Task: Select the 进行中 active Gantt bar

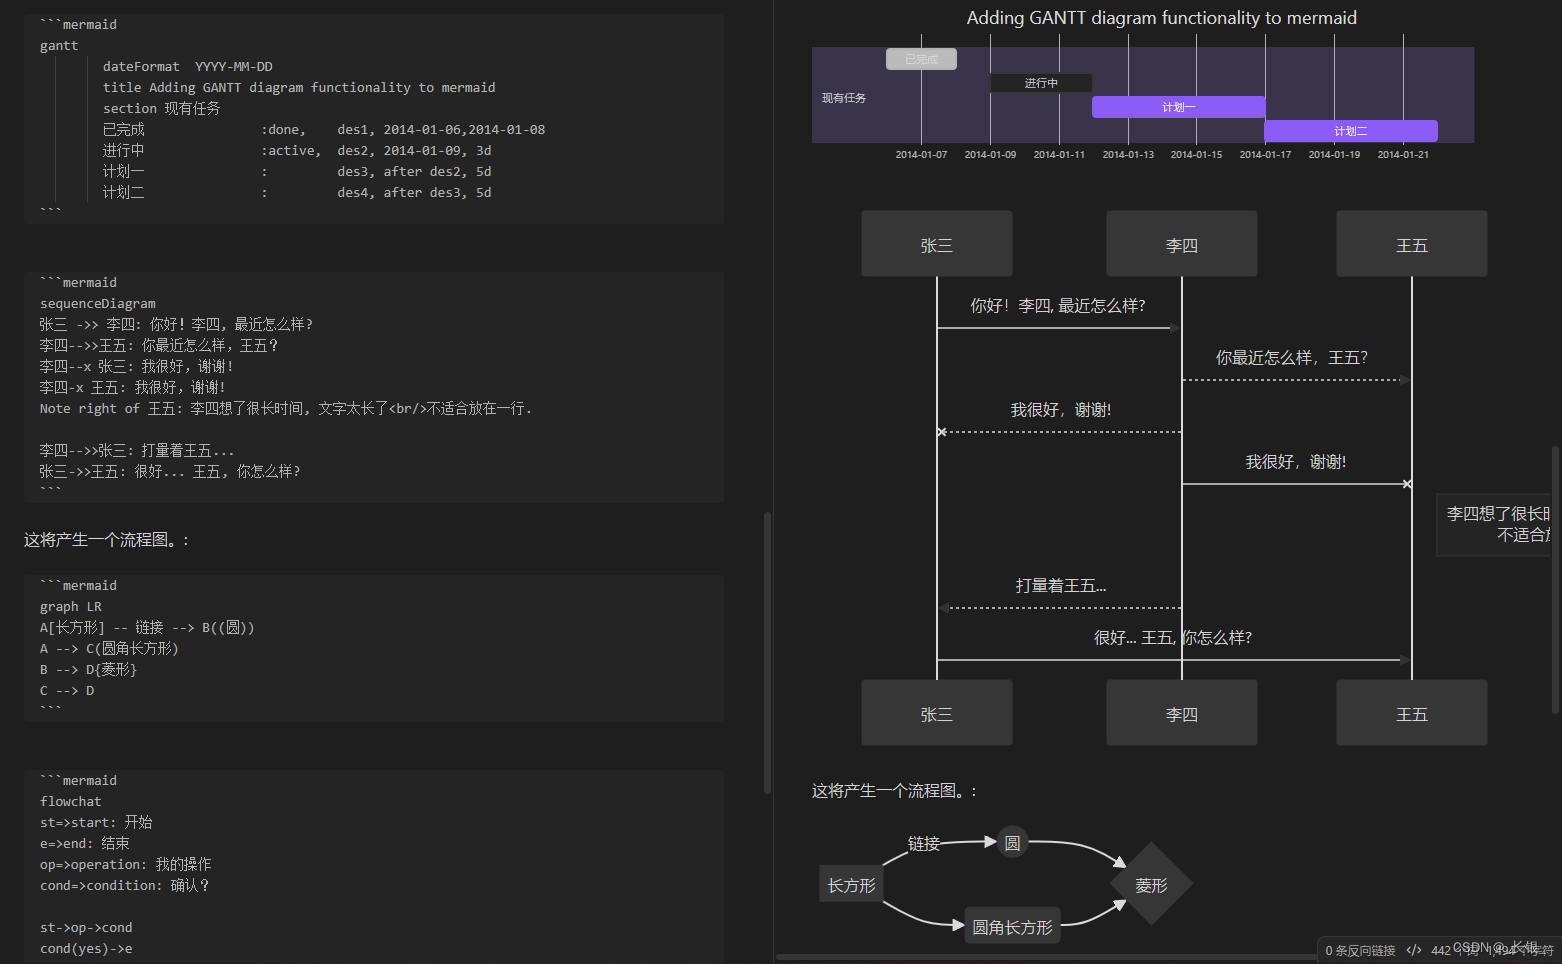Action: [x=1041, y=83]
